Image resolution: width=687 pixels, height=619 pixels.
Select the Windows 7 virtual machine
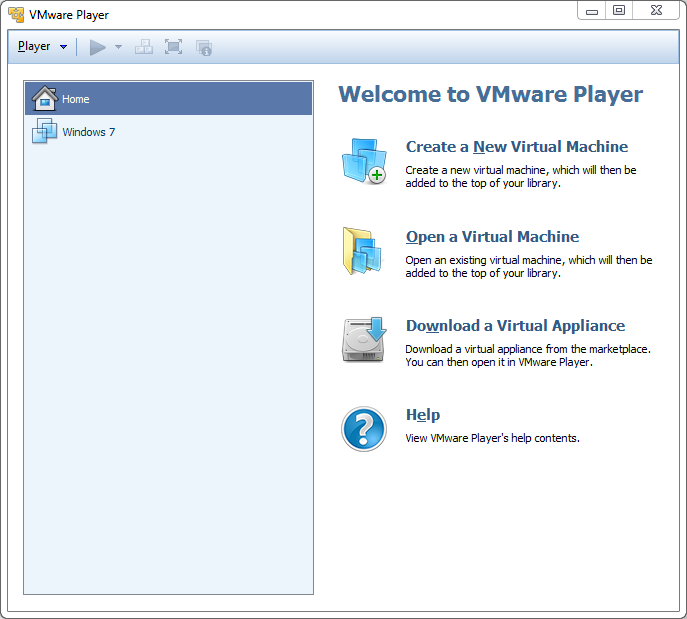click(88, 132)
